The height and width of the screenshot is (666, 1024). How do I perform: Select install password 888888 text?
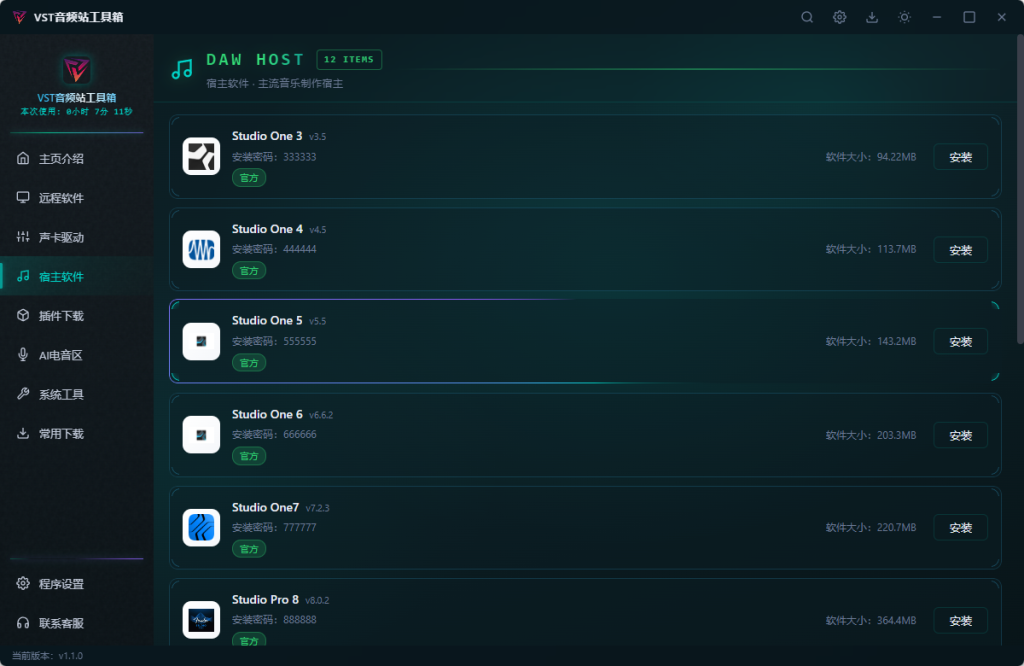coord(300,619)
